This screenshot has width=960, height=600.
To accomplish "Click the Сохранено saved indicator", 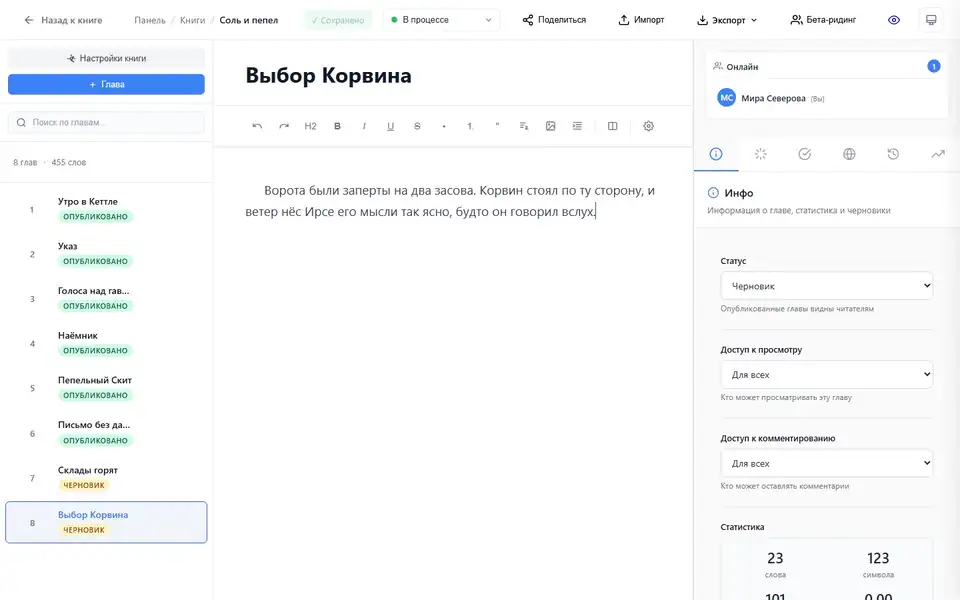I will click(x=338, y=20).
